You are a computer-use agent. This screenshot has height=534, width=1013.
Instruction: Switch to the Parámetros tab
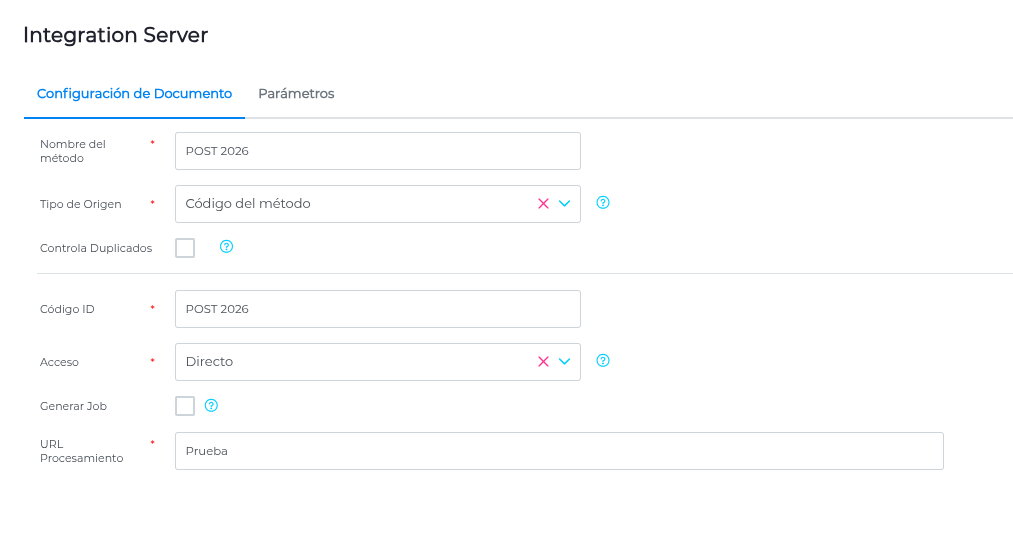[296, 94]
